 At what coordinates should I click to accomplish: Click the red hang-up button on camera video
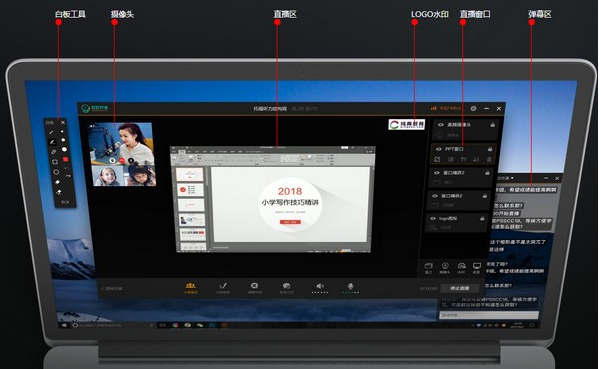pos(122,161)
